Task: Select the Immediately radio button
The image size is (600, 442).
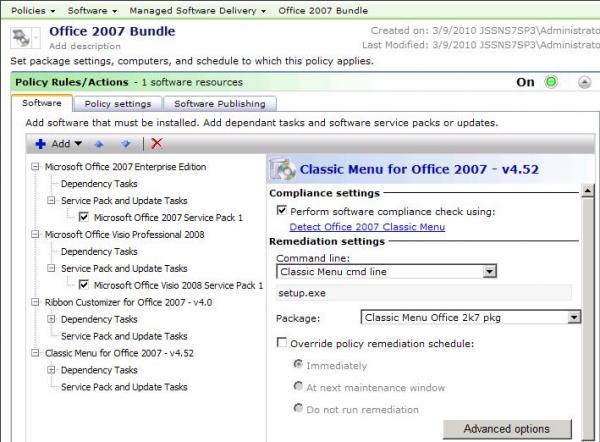Action: pyautogui.click(x=298, y=364)
